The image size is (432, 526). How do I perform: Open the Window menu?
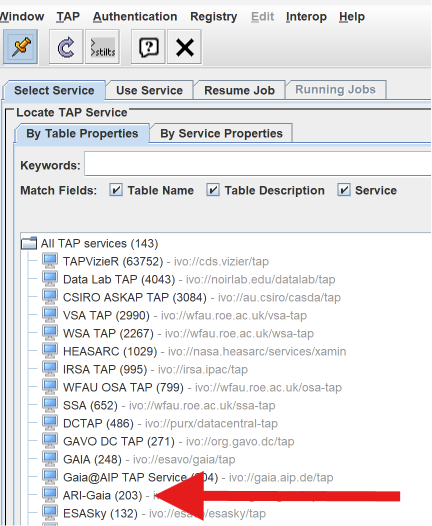21,16
